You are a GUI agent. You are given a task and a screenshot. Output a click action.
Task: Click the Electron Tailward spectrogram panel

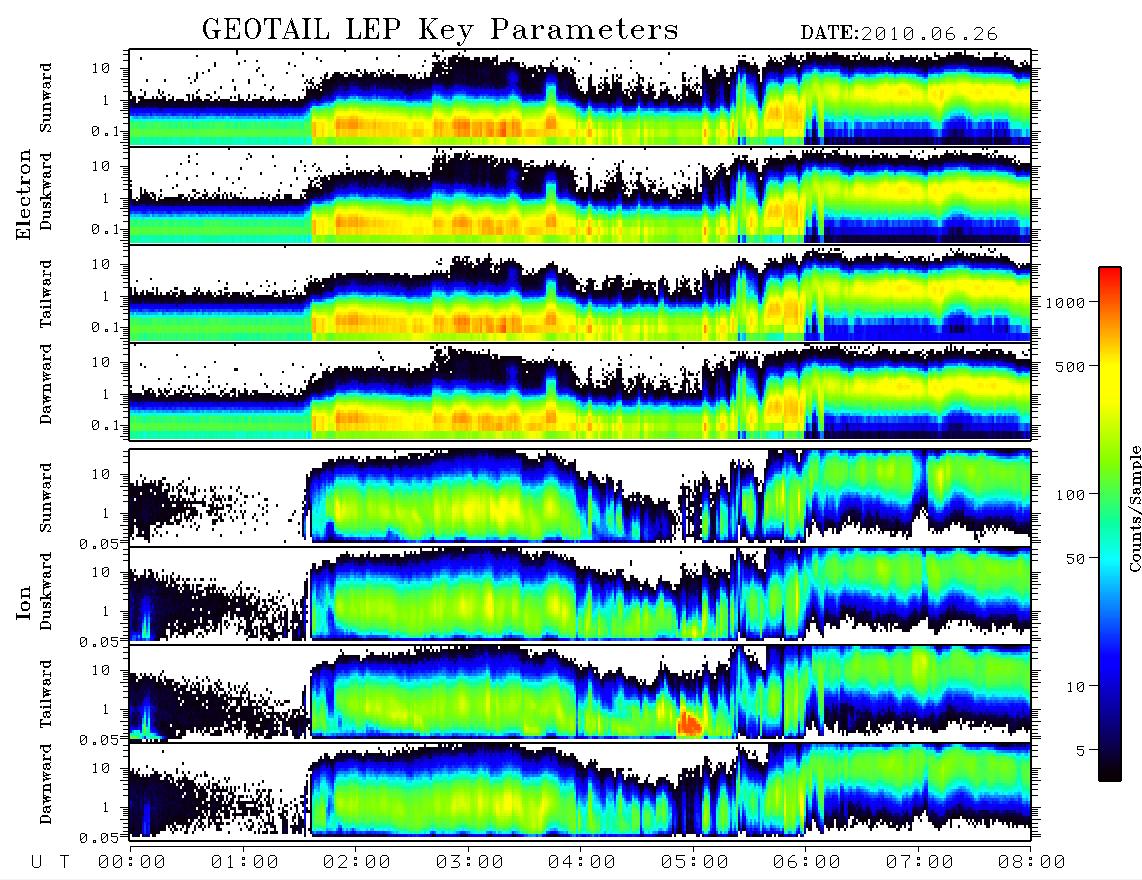[580, 294]
